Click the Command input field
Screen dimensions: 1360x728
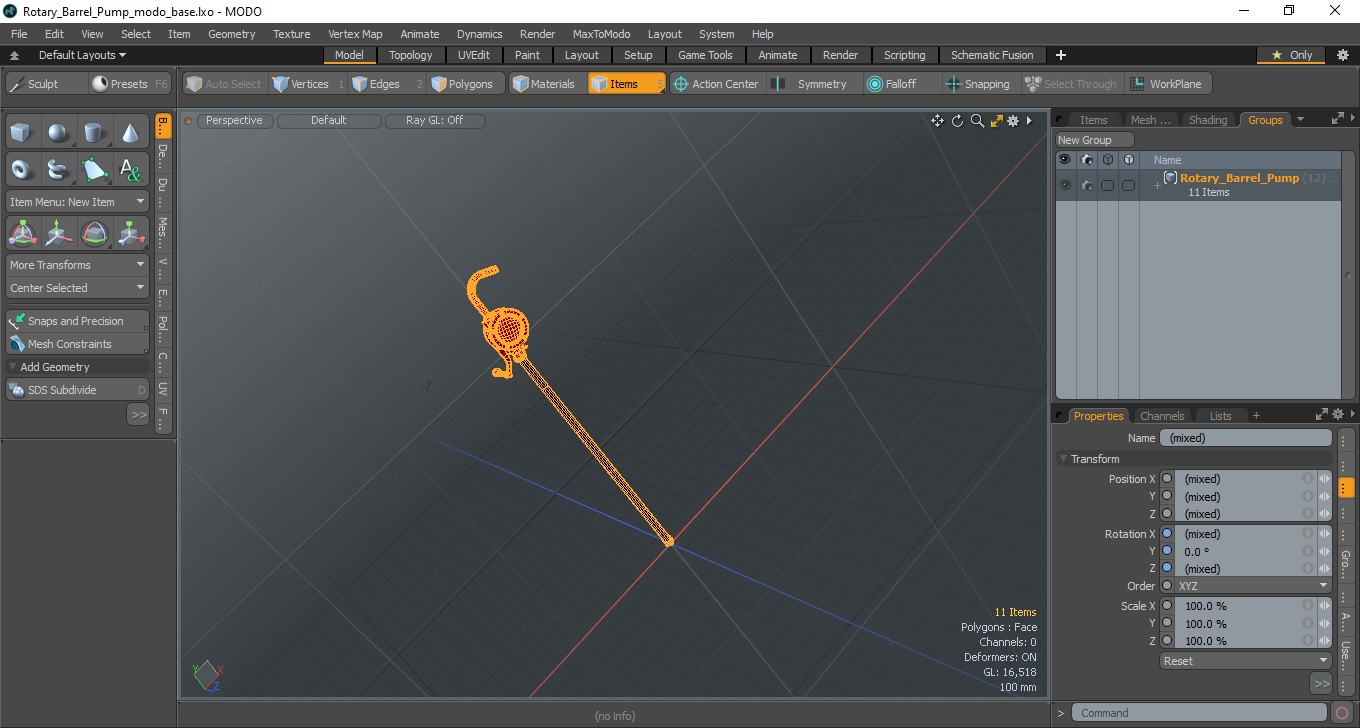(1201, 713)
